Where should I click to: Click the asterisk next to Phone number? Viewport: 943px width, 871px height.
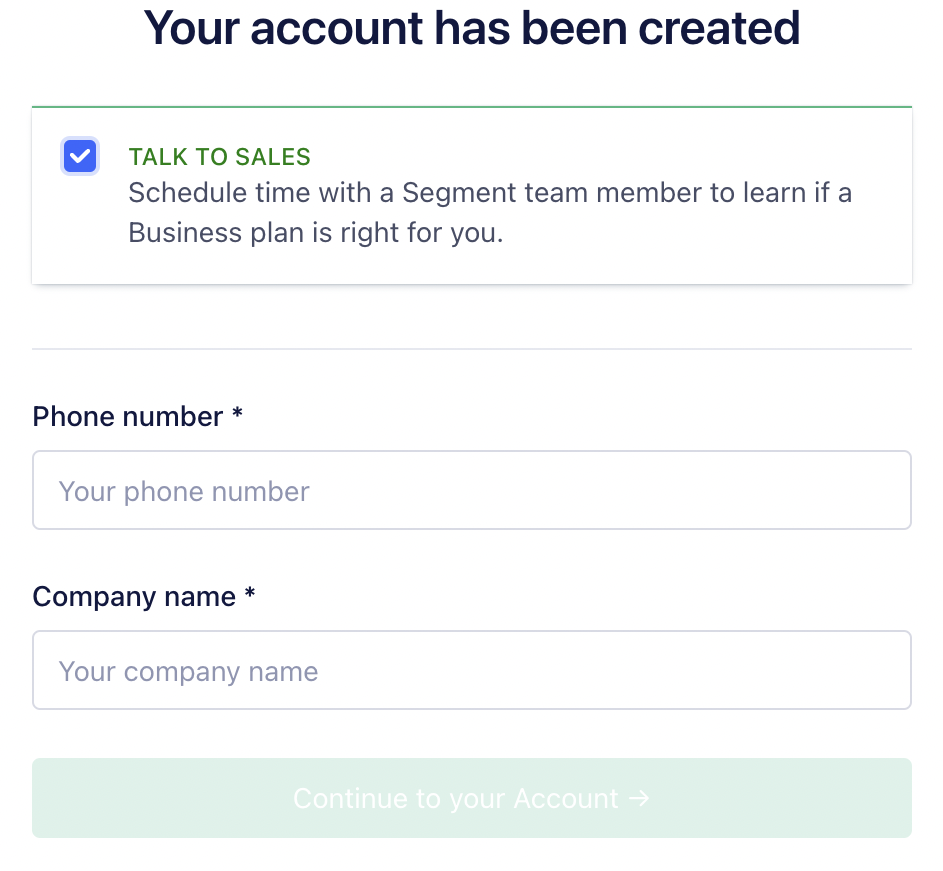237,417
